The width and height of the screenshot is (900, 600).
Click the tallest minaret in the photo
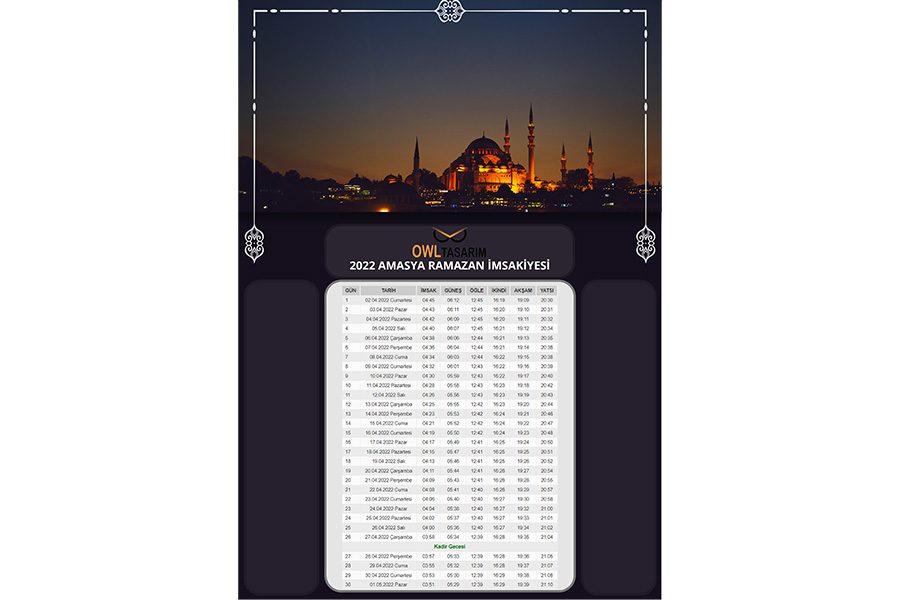coord(531,144)
